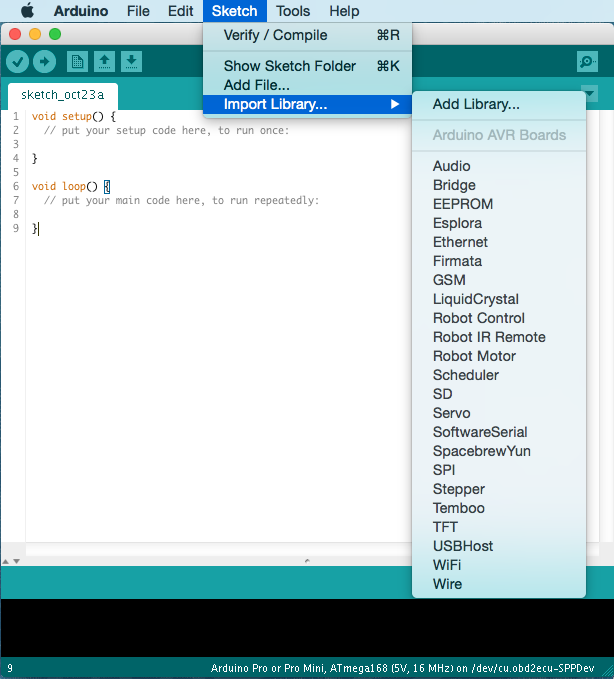Viewport: 614px width, 679px height.
Task: Click the board info status bar text
Action: (402, 668)
